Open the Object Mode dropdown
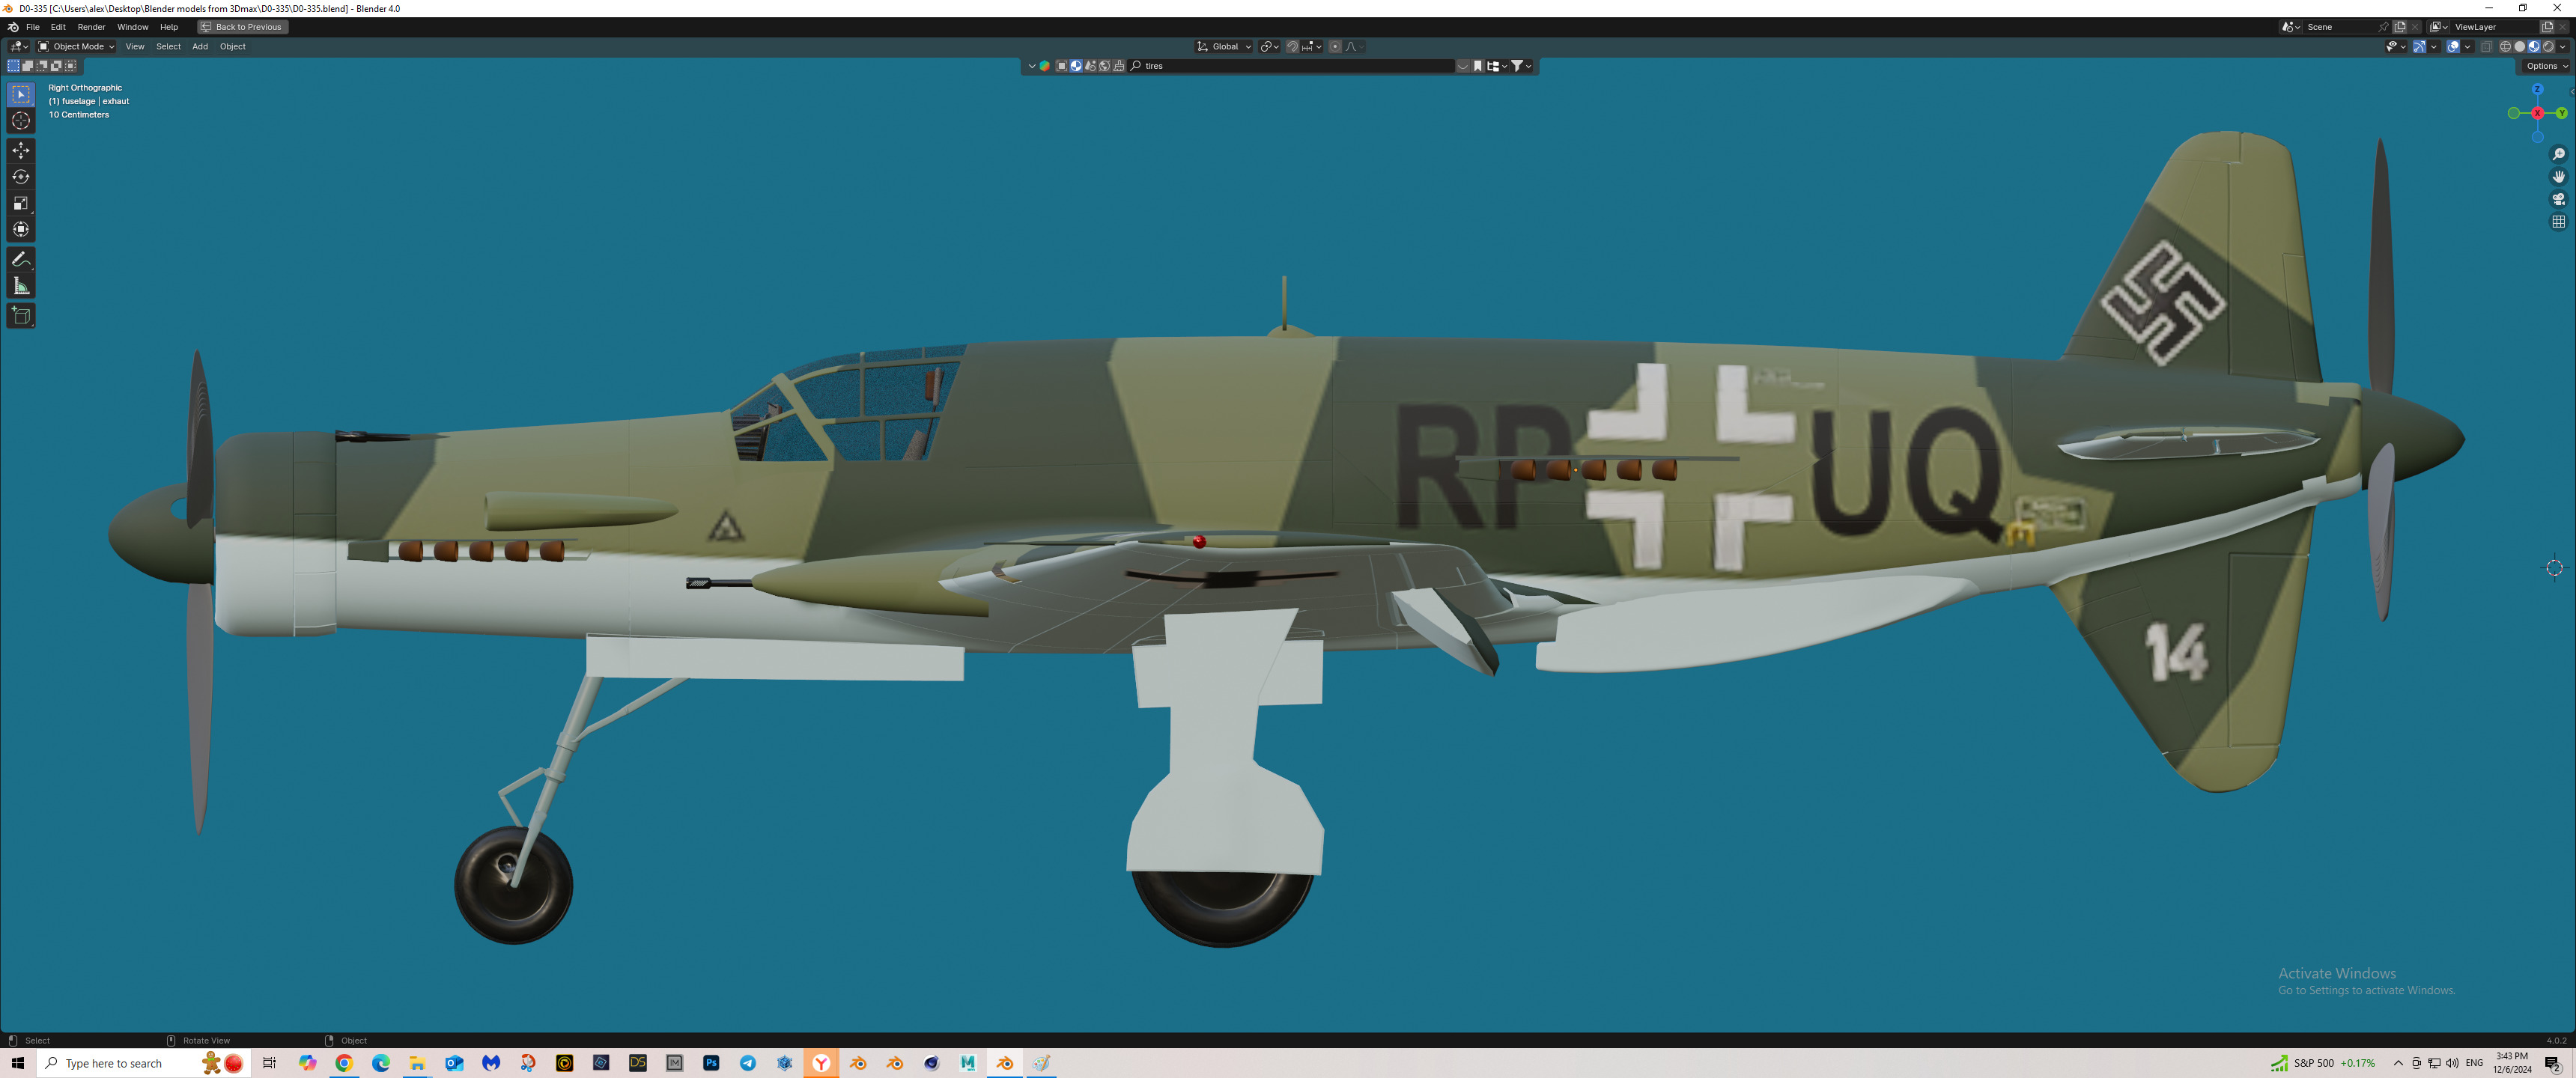 pyautogui.click(x=76, y=47)
